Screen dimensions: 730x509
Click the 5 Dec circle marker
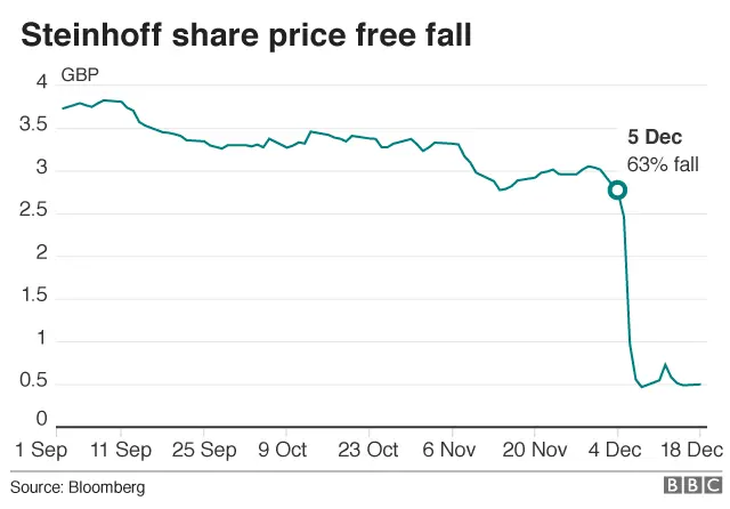[x=617, y=190]
